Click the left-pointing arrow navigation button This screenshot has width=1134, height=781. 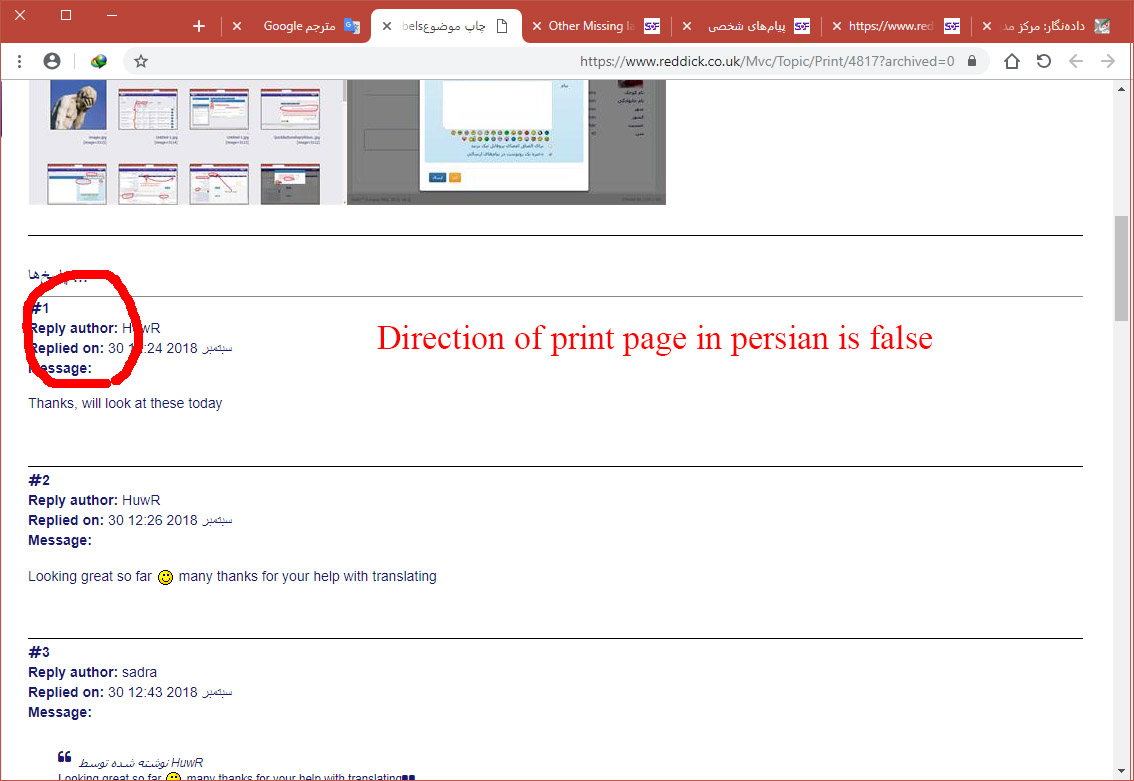[1076, 61]
